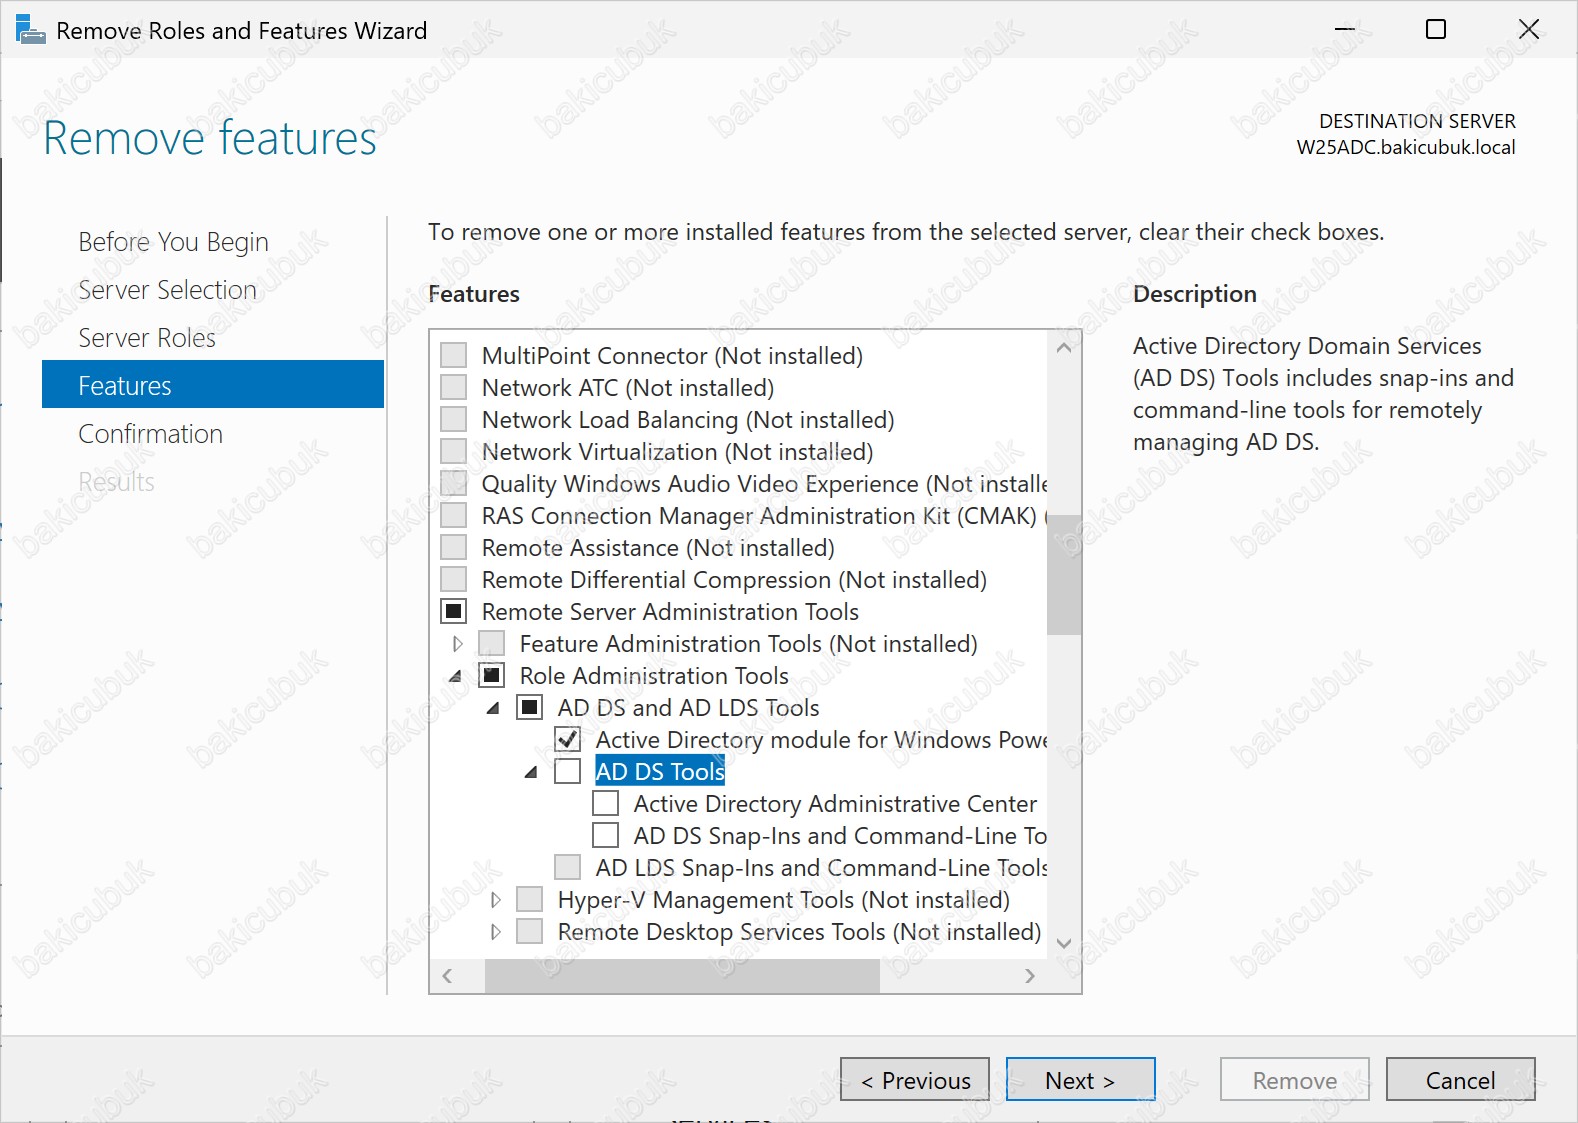Click the Remote Desktop Services Tools checkbox
Image resolution: width=1578 pixels, height=1123 pixels.
point(530,932)
